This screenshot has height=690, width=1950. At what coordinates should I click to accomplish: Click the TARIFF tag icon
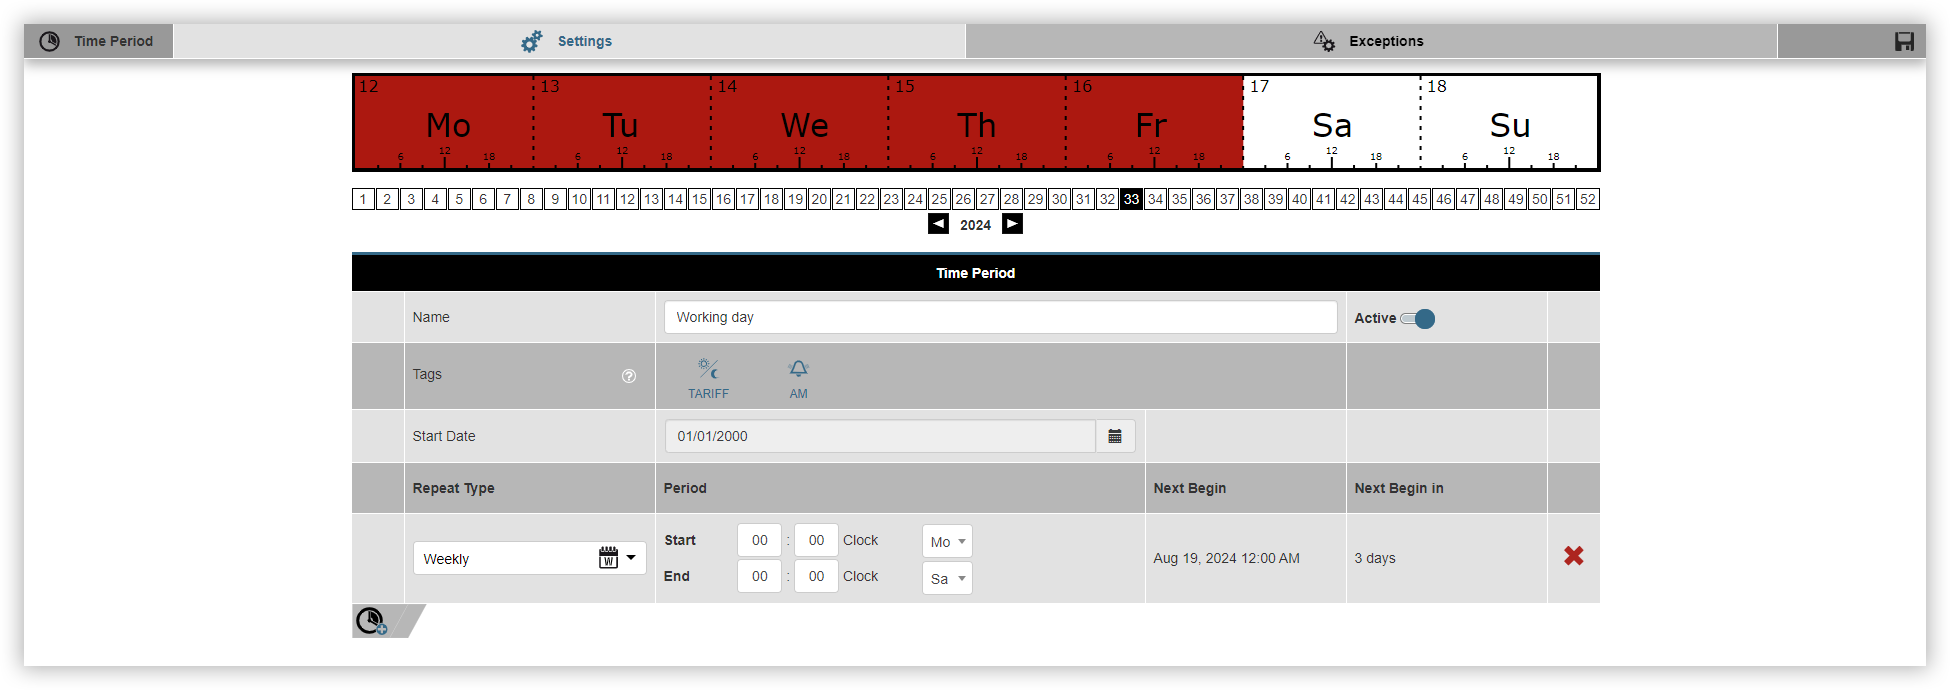[708, 378]
